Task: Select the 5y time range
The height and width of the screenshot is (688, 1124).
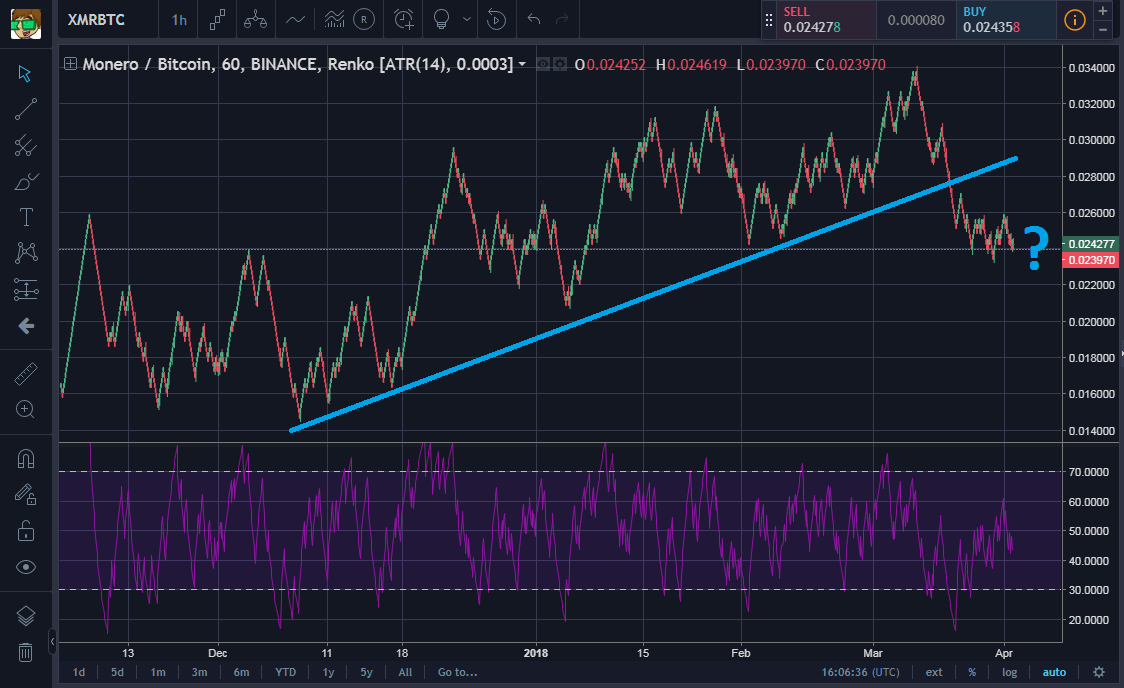Action: [366, 672]
